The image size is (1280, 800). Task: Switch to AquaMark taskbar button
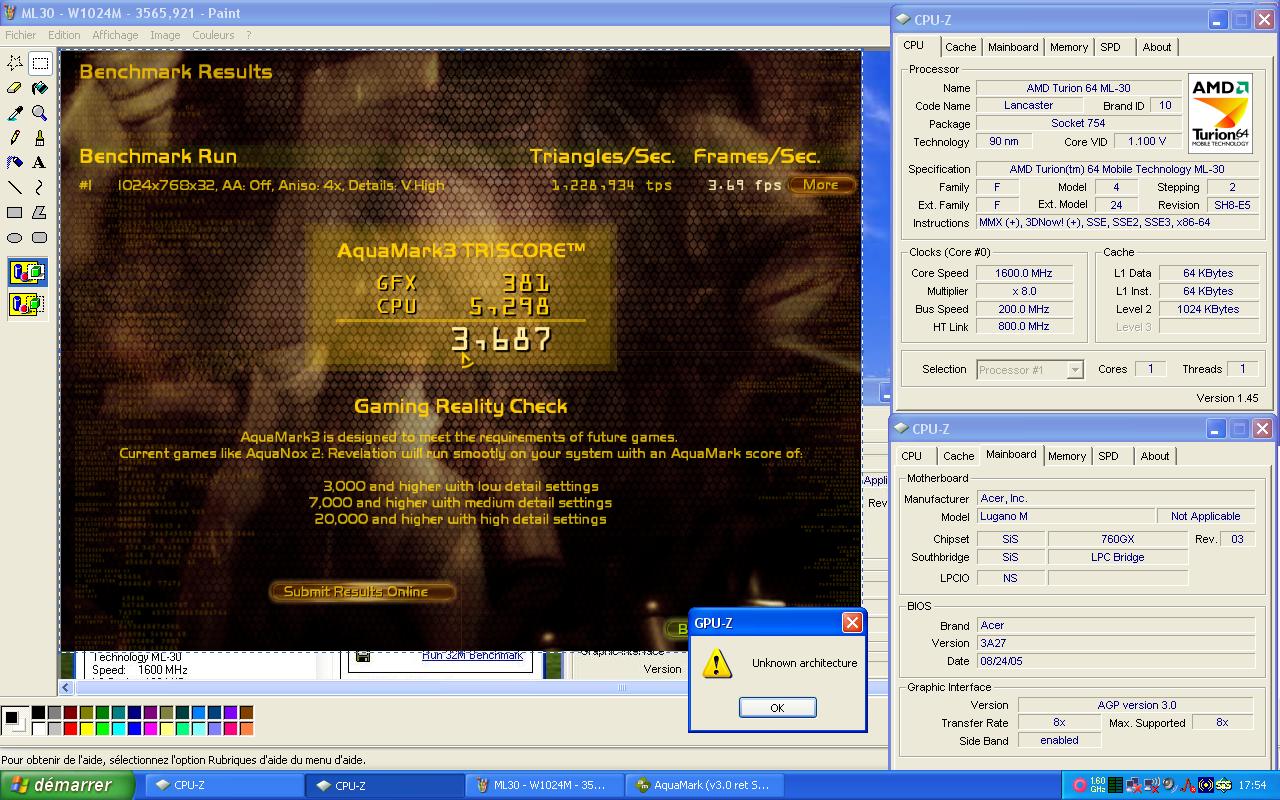point(705,785)
